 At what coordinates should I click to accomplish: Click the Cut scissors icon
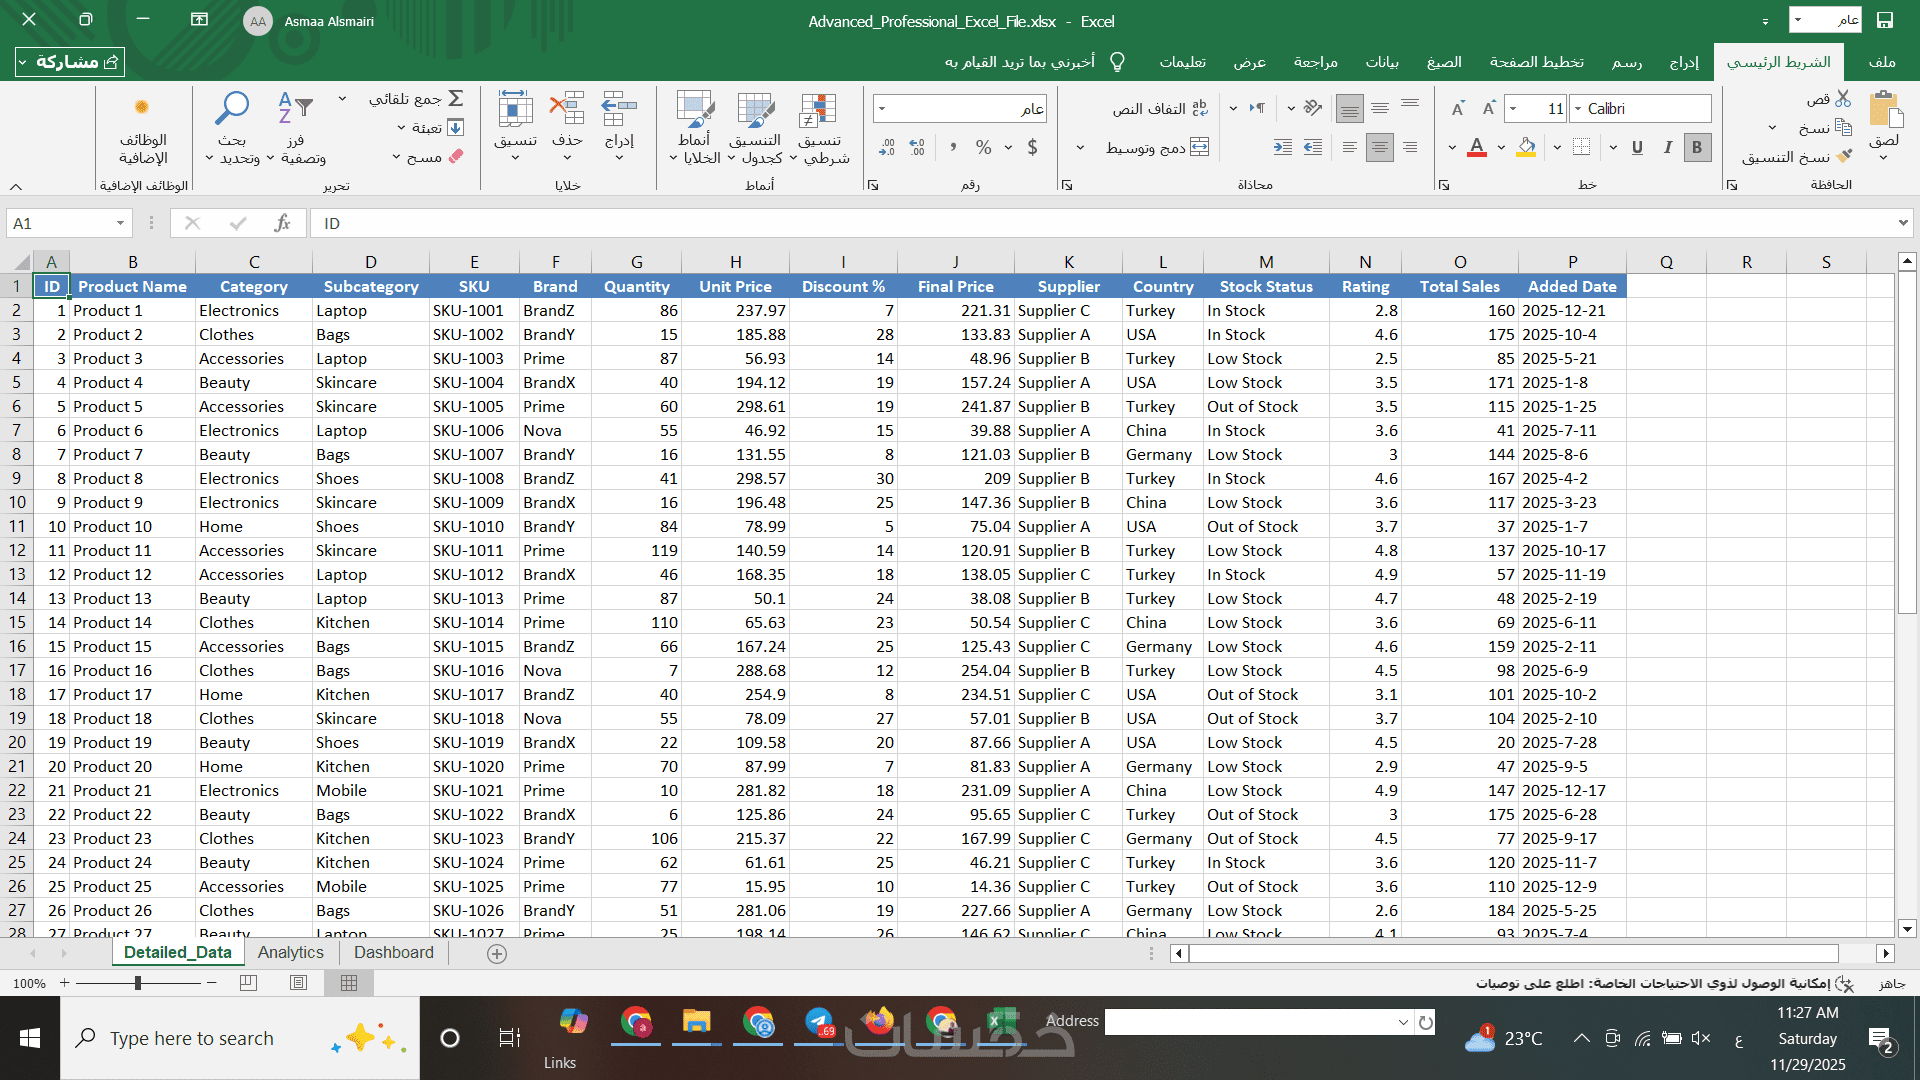click(x=1843, y=98)
